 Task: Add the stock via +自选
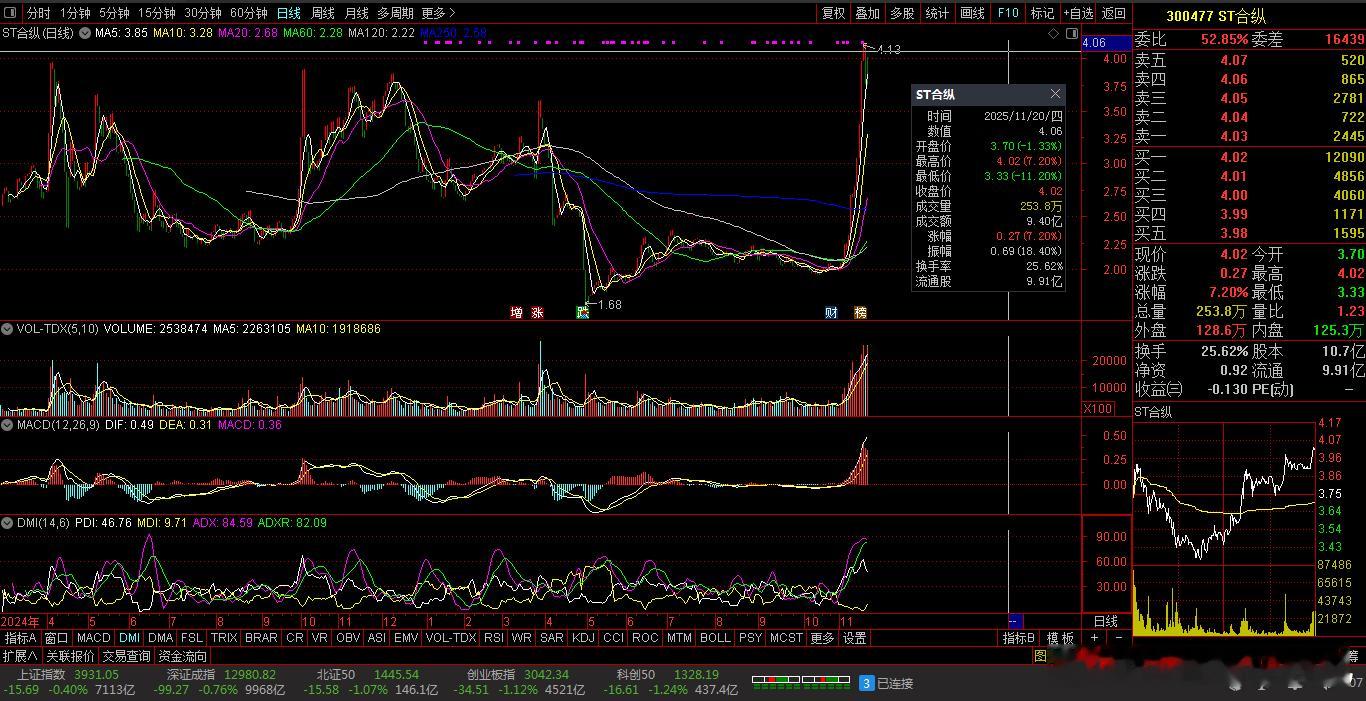[x=1078, y=13]
